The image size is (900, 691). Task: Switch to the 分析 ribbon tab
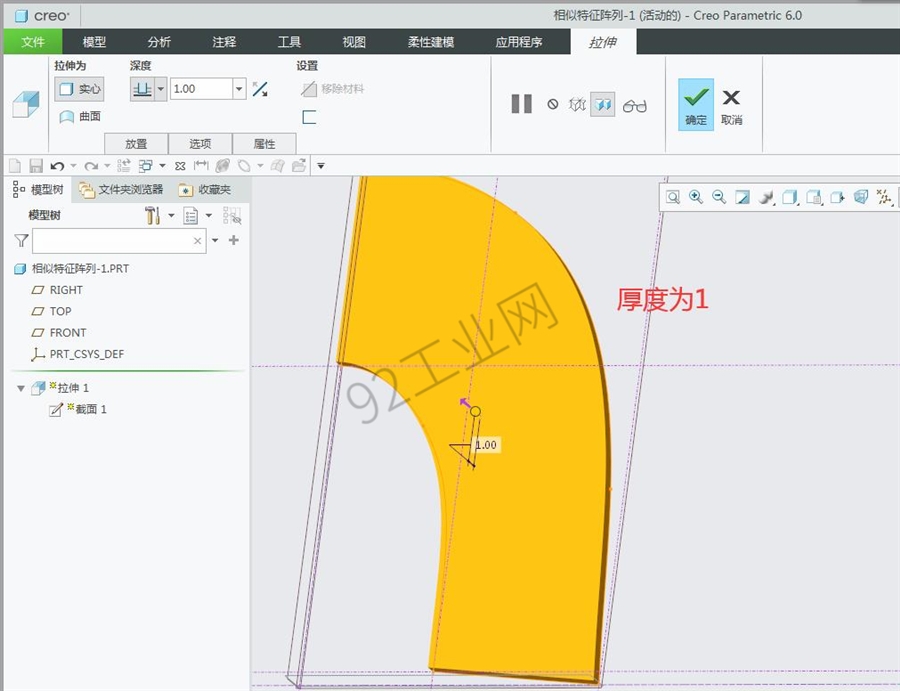159,42
